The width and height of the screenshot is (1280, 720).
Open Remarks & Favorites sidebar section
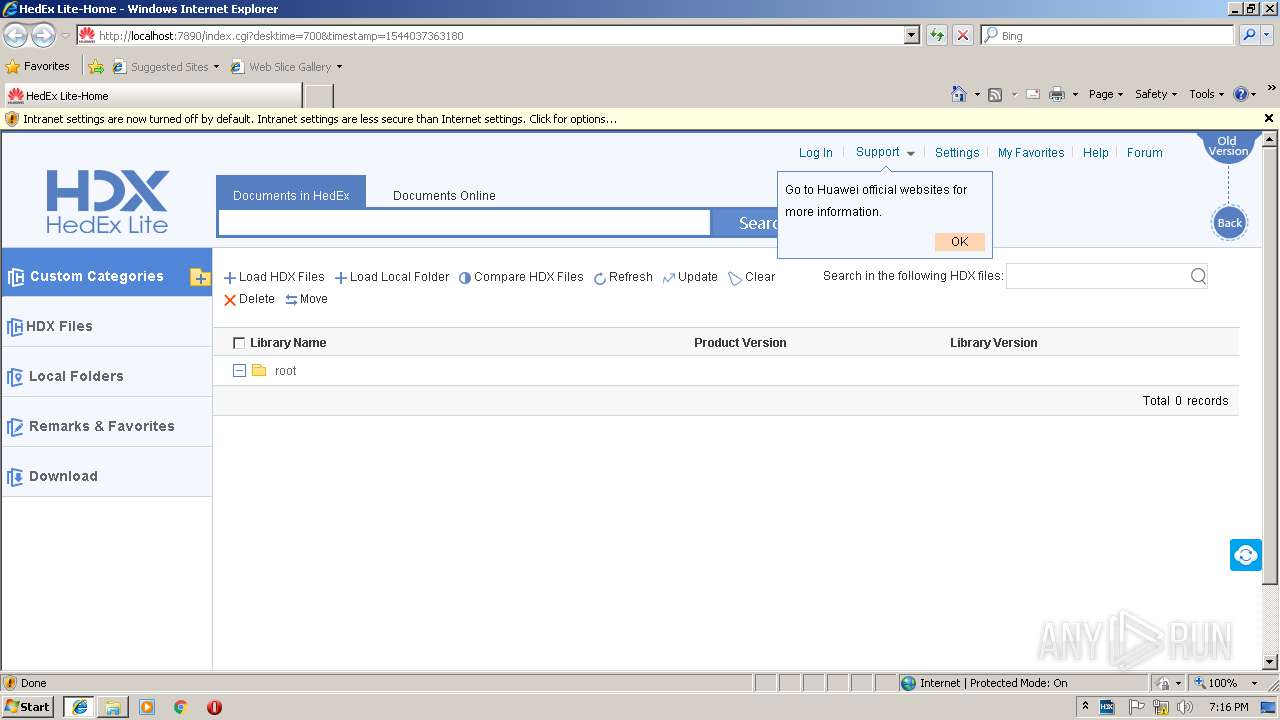[107, 426]
